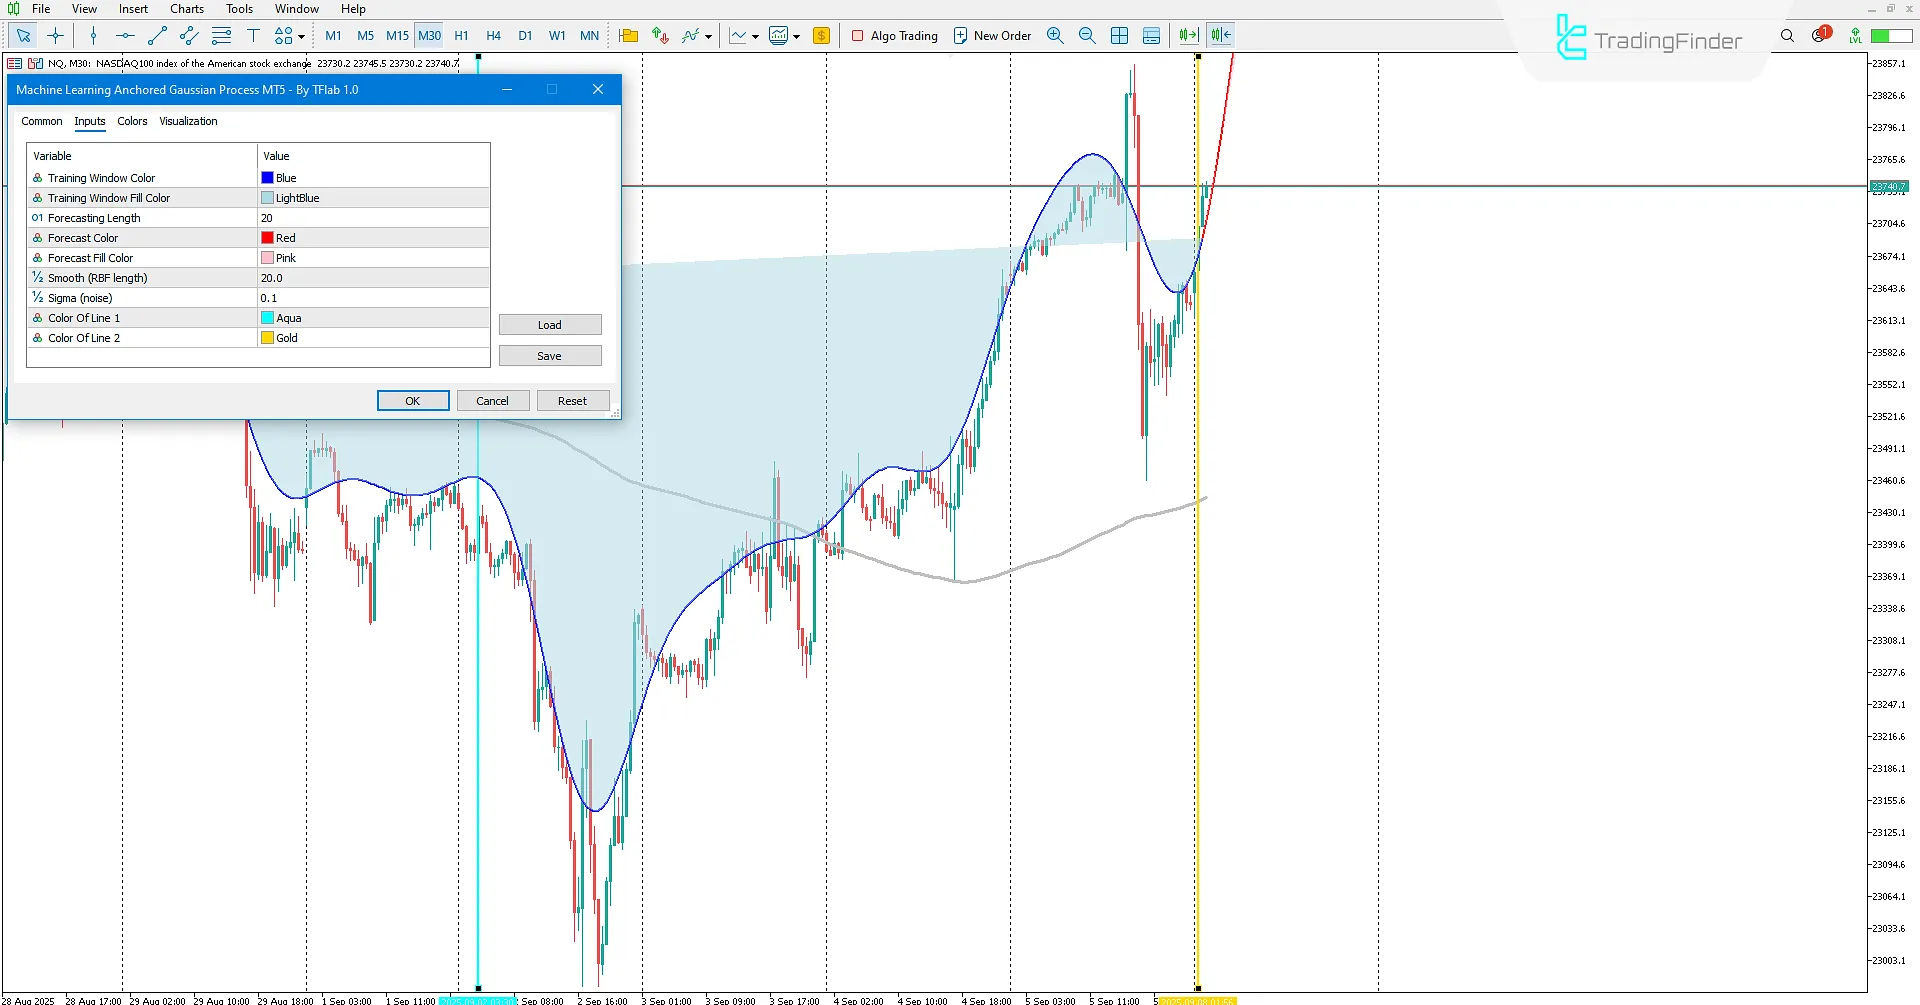This screenshot has width=1920, height=1005.
Task: Click the Red Forecast Color swatch
Action: click(267, 238)
